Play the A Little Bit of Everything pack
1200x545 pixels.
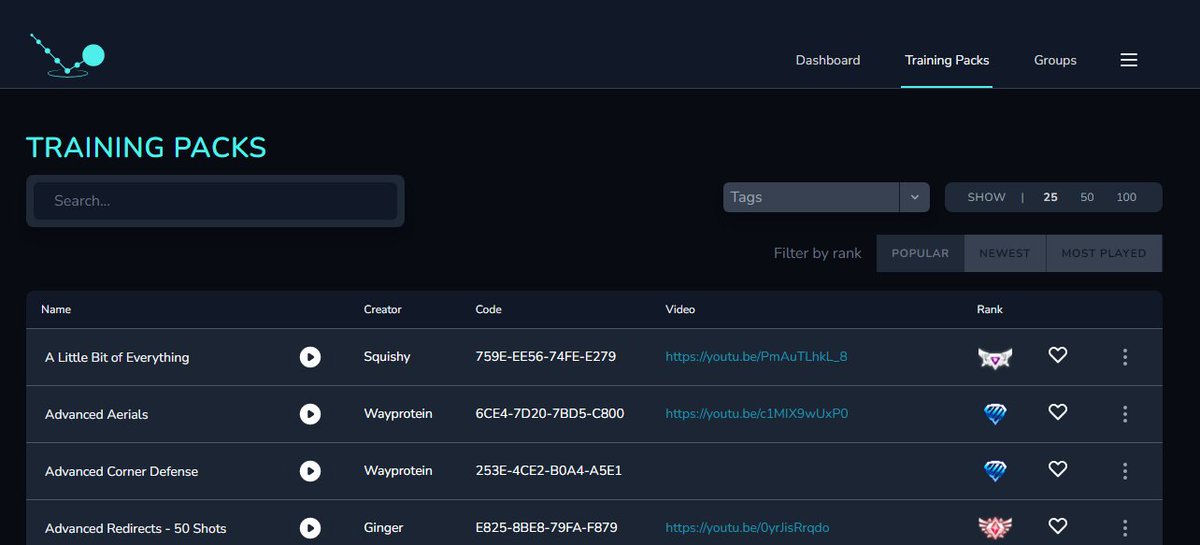click(x=310, y=357)
